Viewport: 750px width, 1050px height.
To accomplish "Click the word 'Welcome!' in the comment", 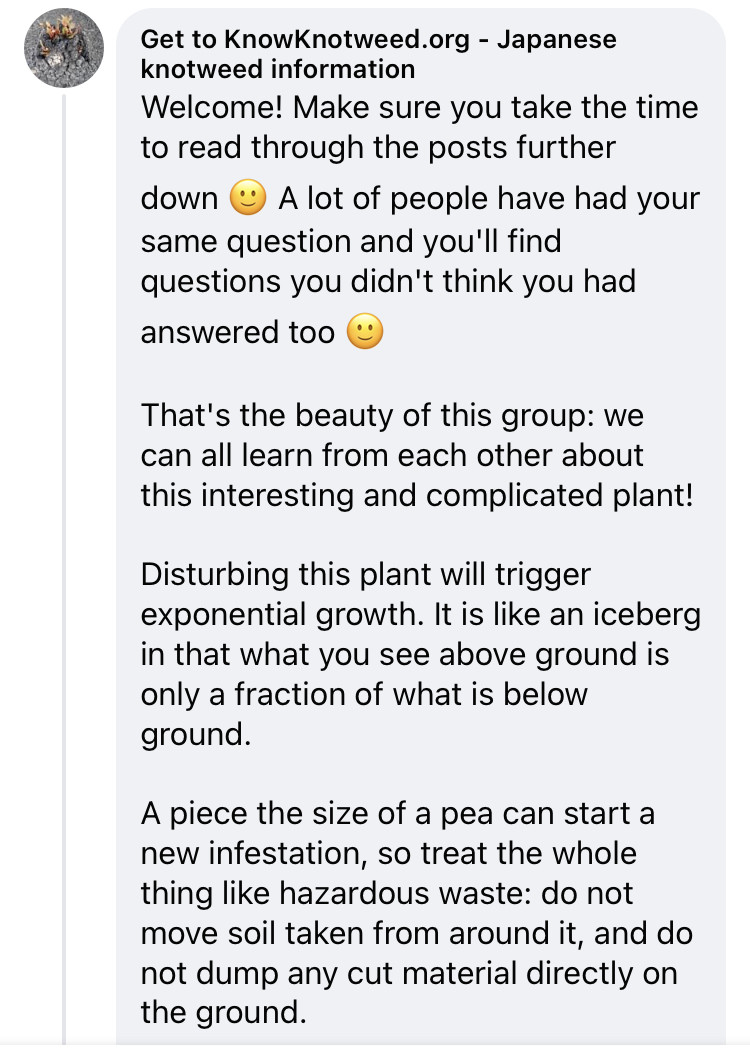I will (212, 106).
